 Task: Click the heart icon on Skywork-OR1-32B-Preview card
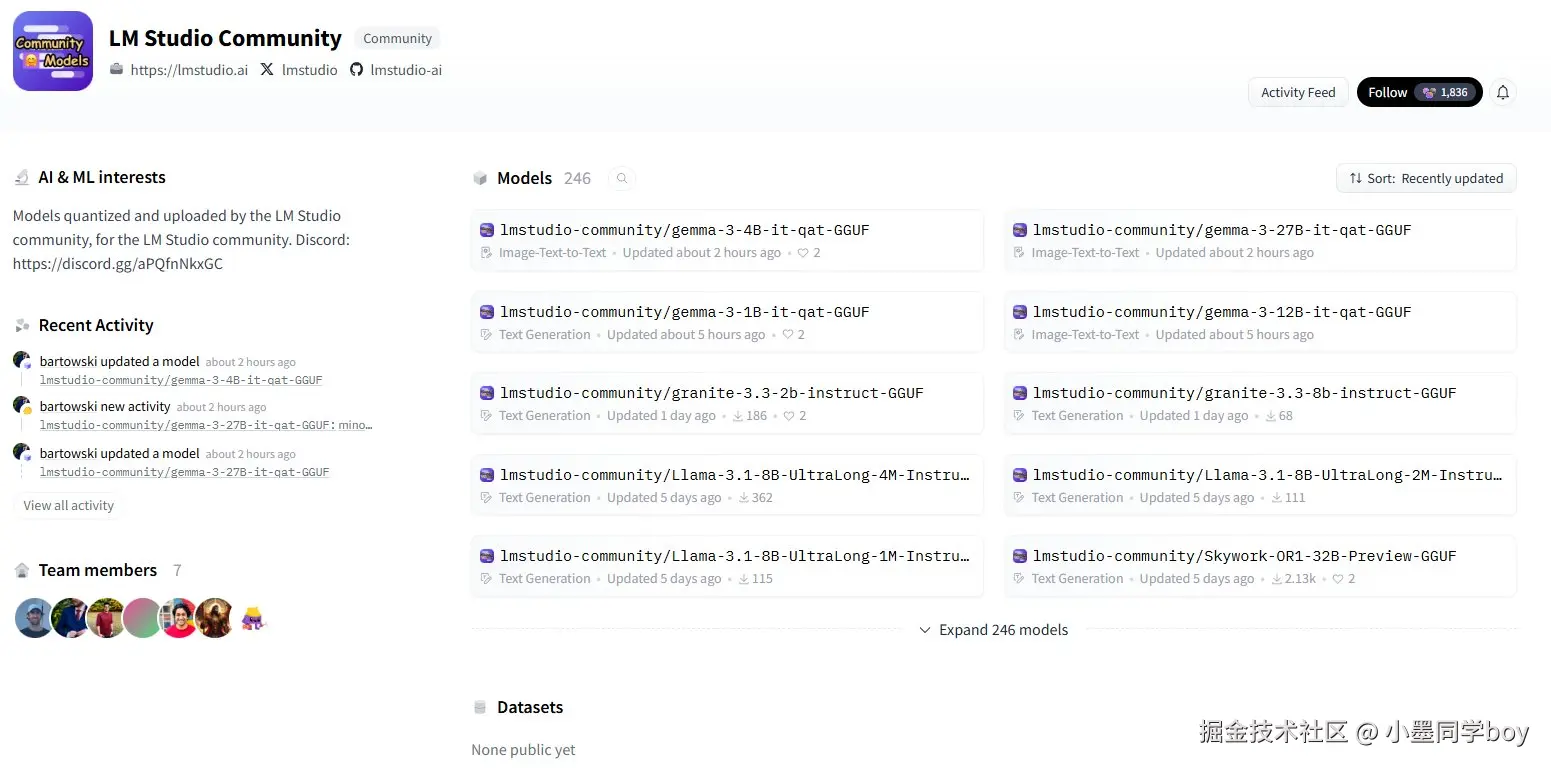click(1338, 579)
